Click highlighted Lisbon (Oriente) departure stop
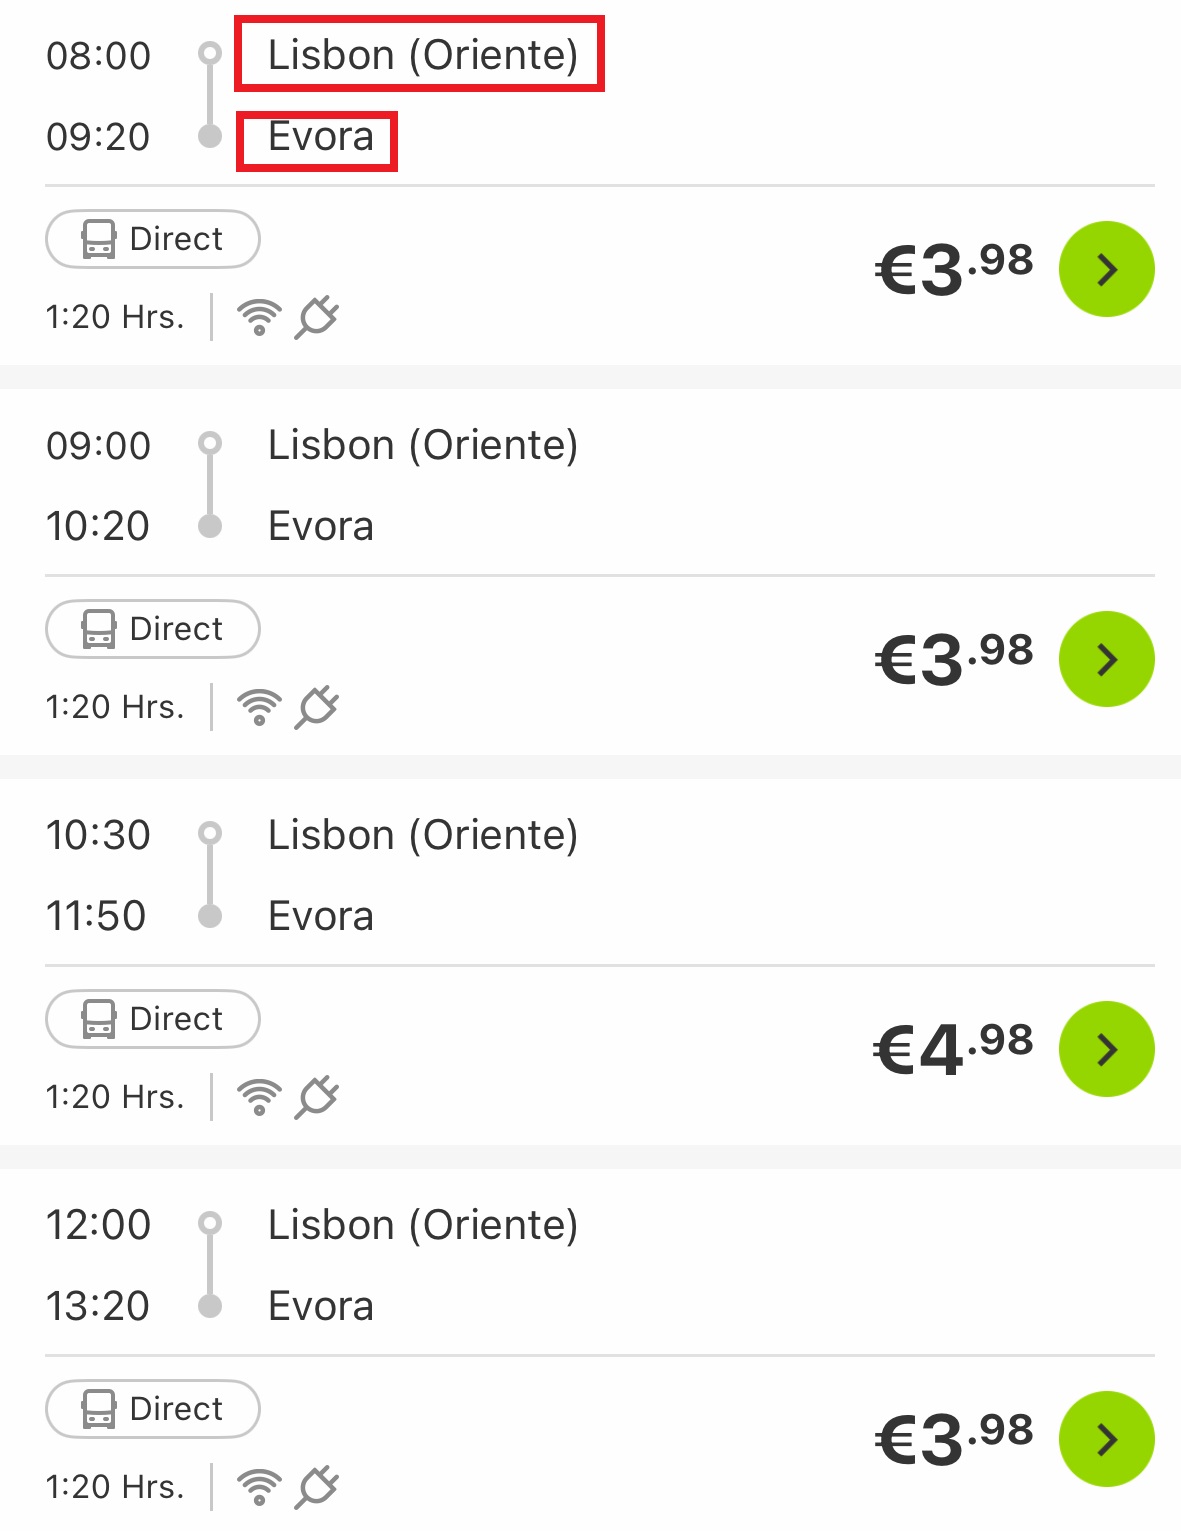This screenshot has width=1181, height=1531. click(420, 54)
